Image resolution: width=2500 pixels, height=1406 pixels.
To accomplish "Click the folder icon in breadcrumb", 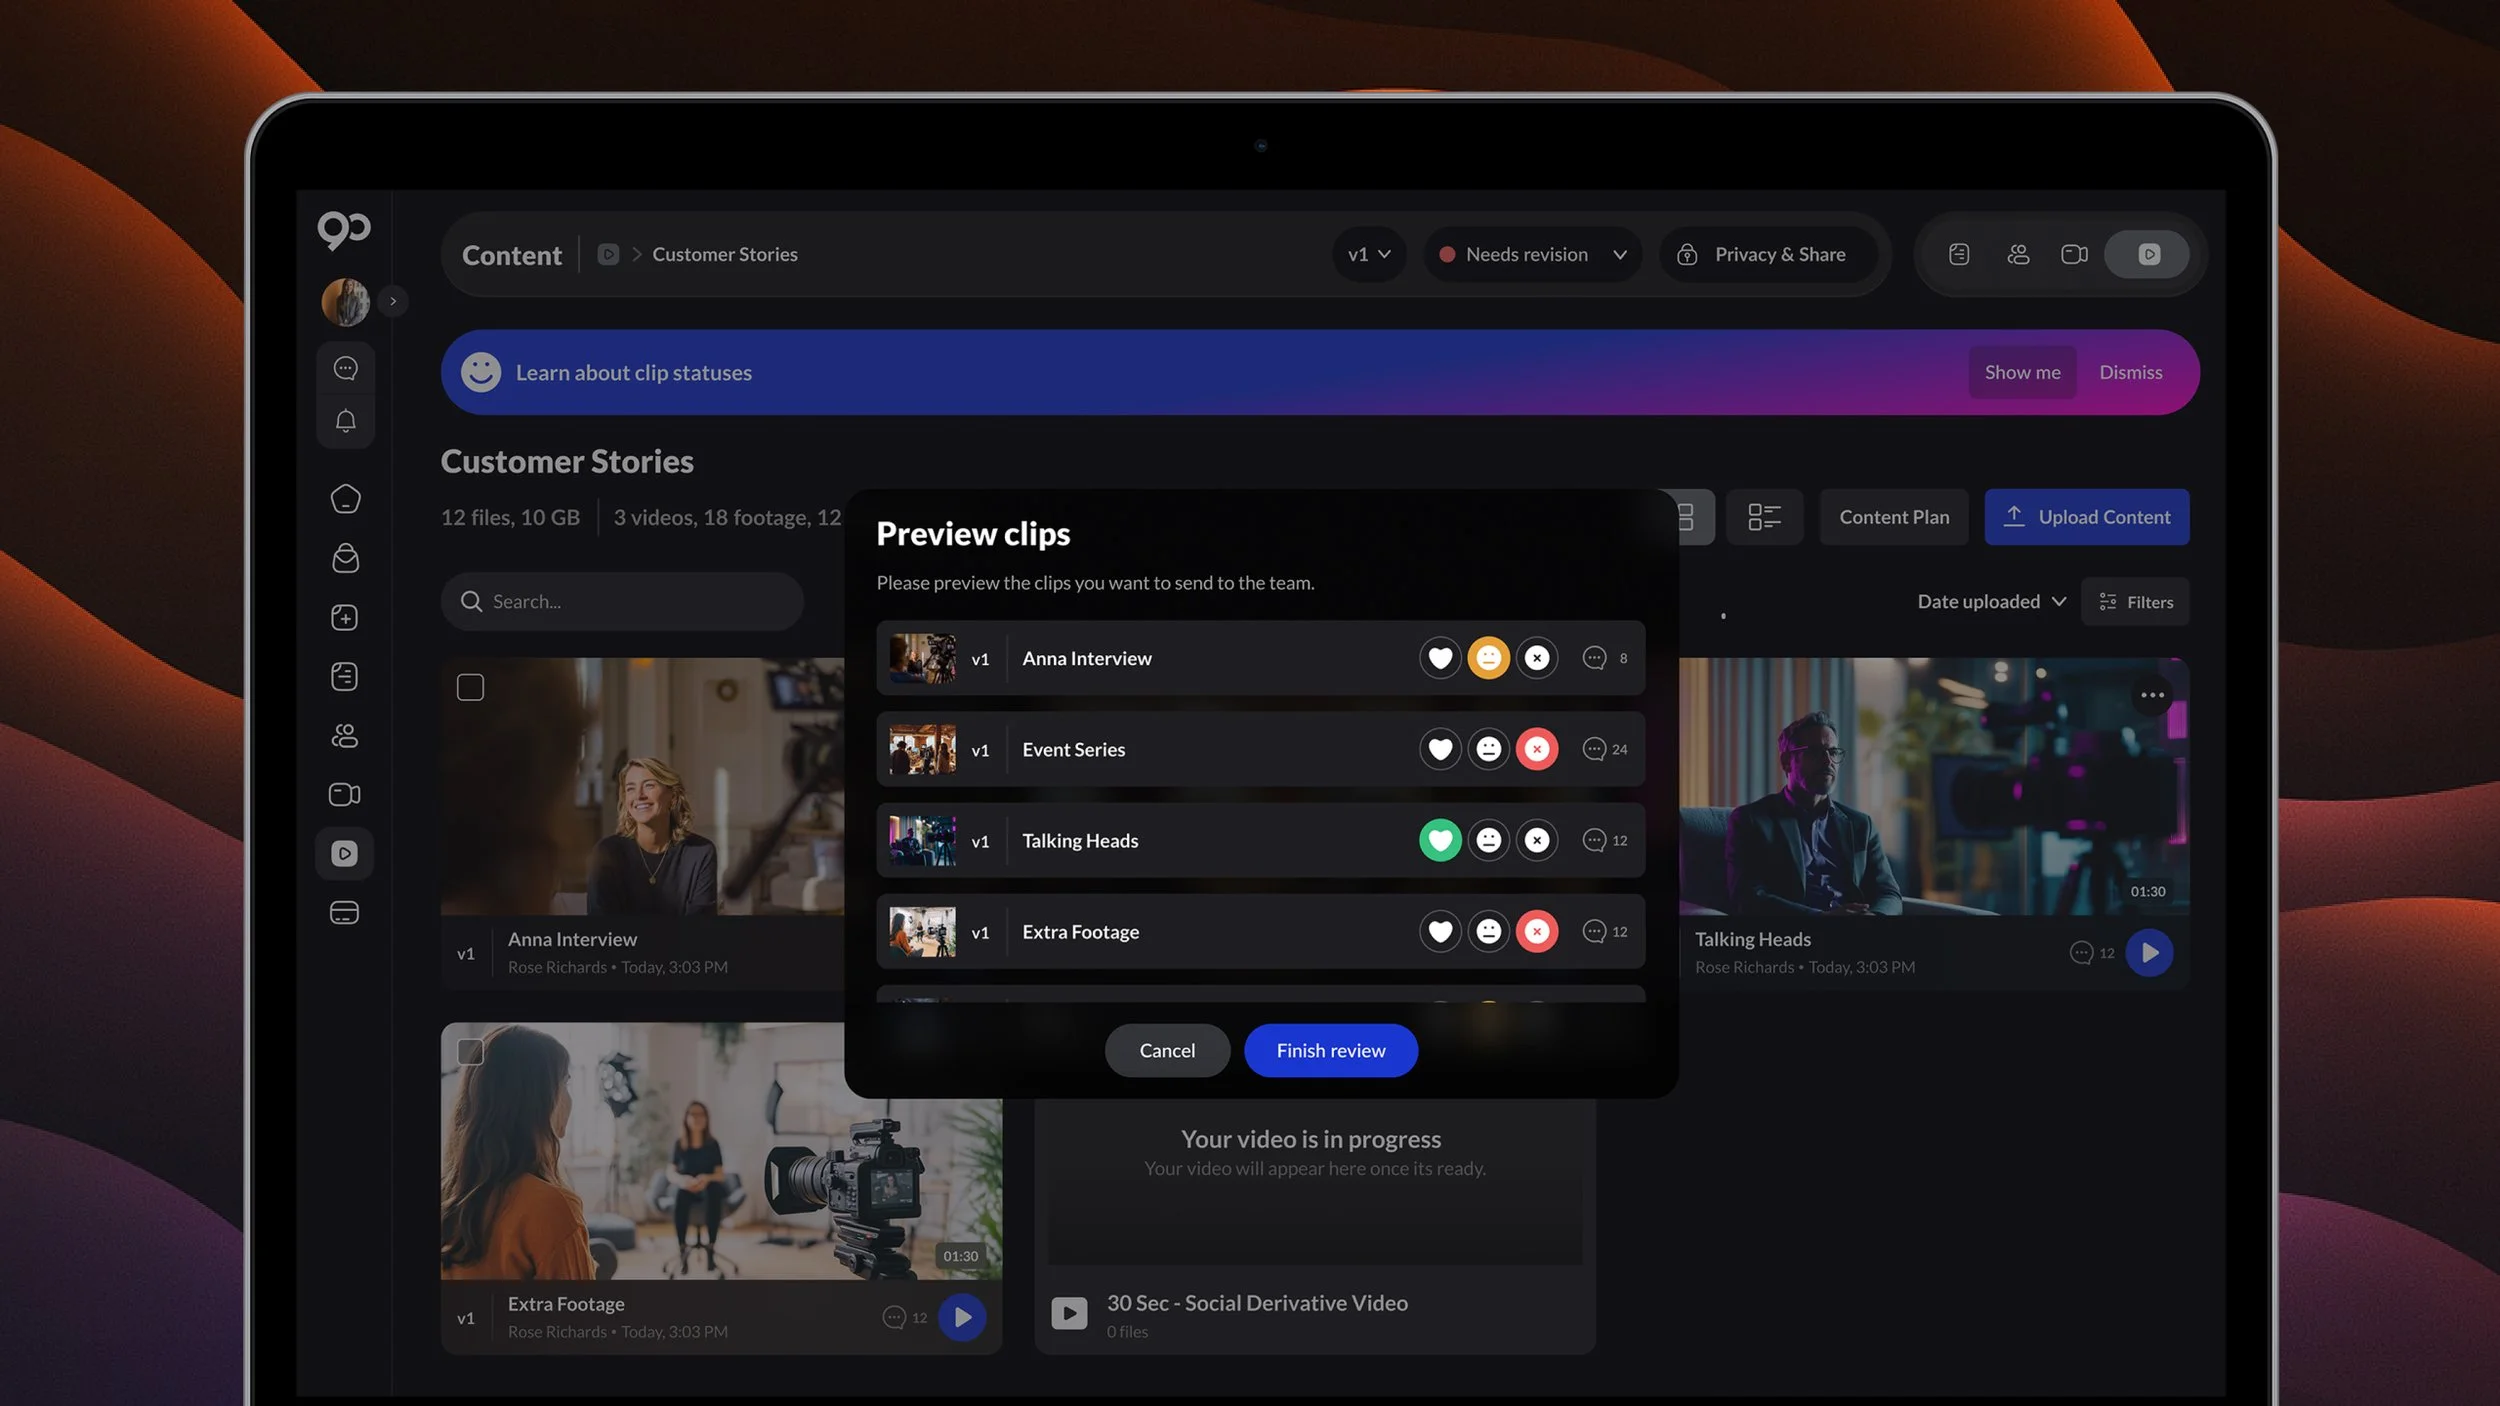I will coord(608,254).
